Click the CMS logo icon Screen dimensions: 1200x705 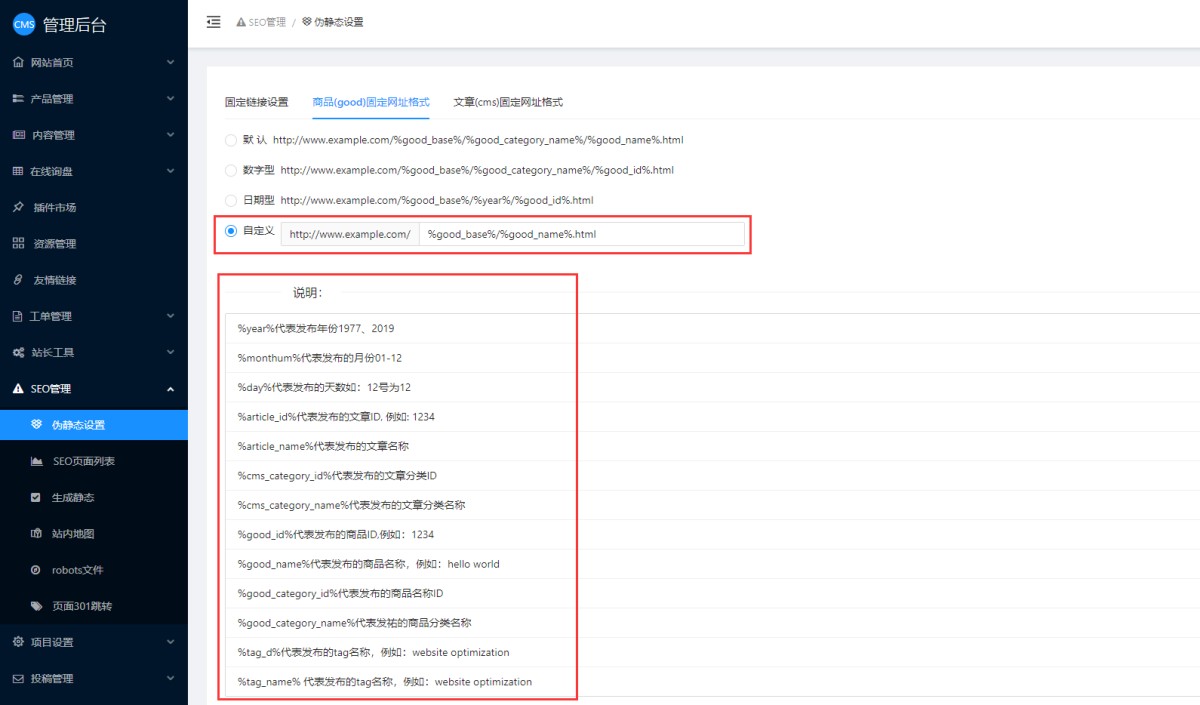click(23, 25)
